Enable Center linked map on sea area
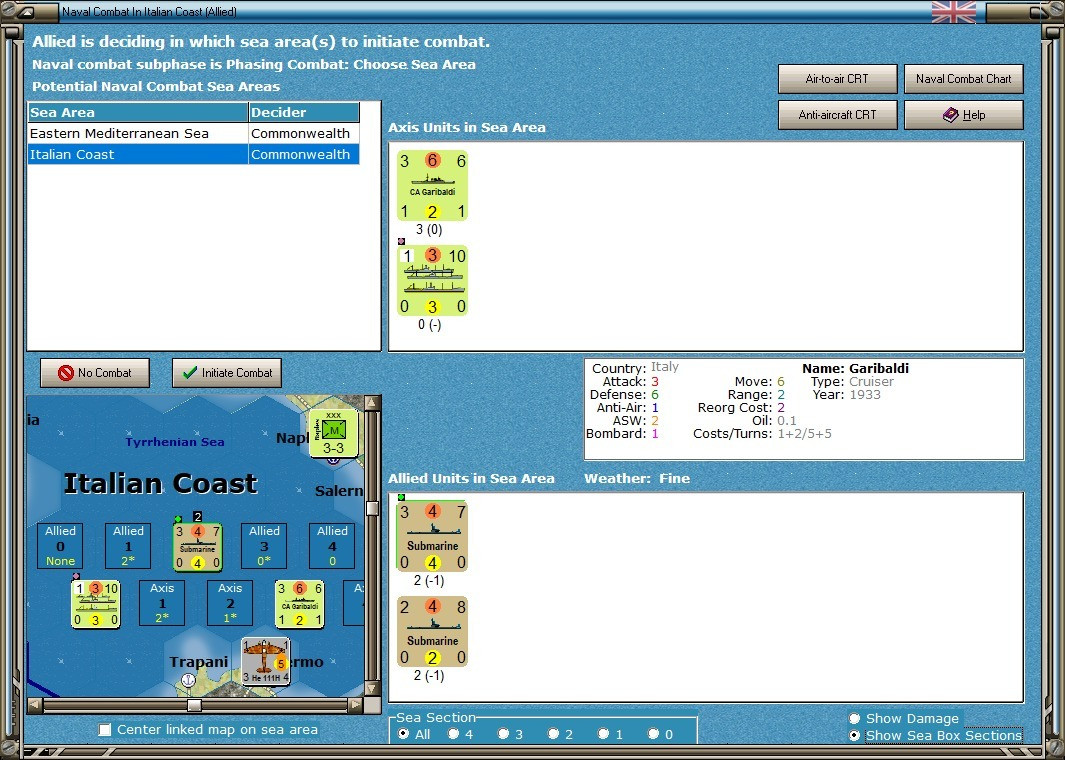 (105, 729)
